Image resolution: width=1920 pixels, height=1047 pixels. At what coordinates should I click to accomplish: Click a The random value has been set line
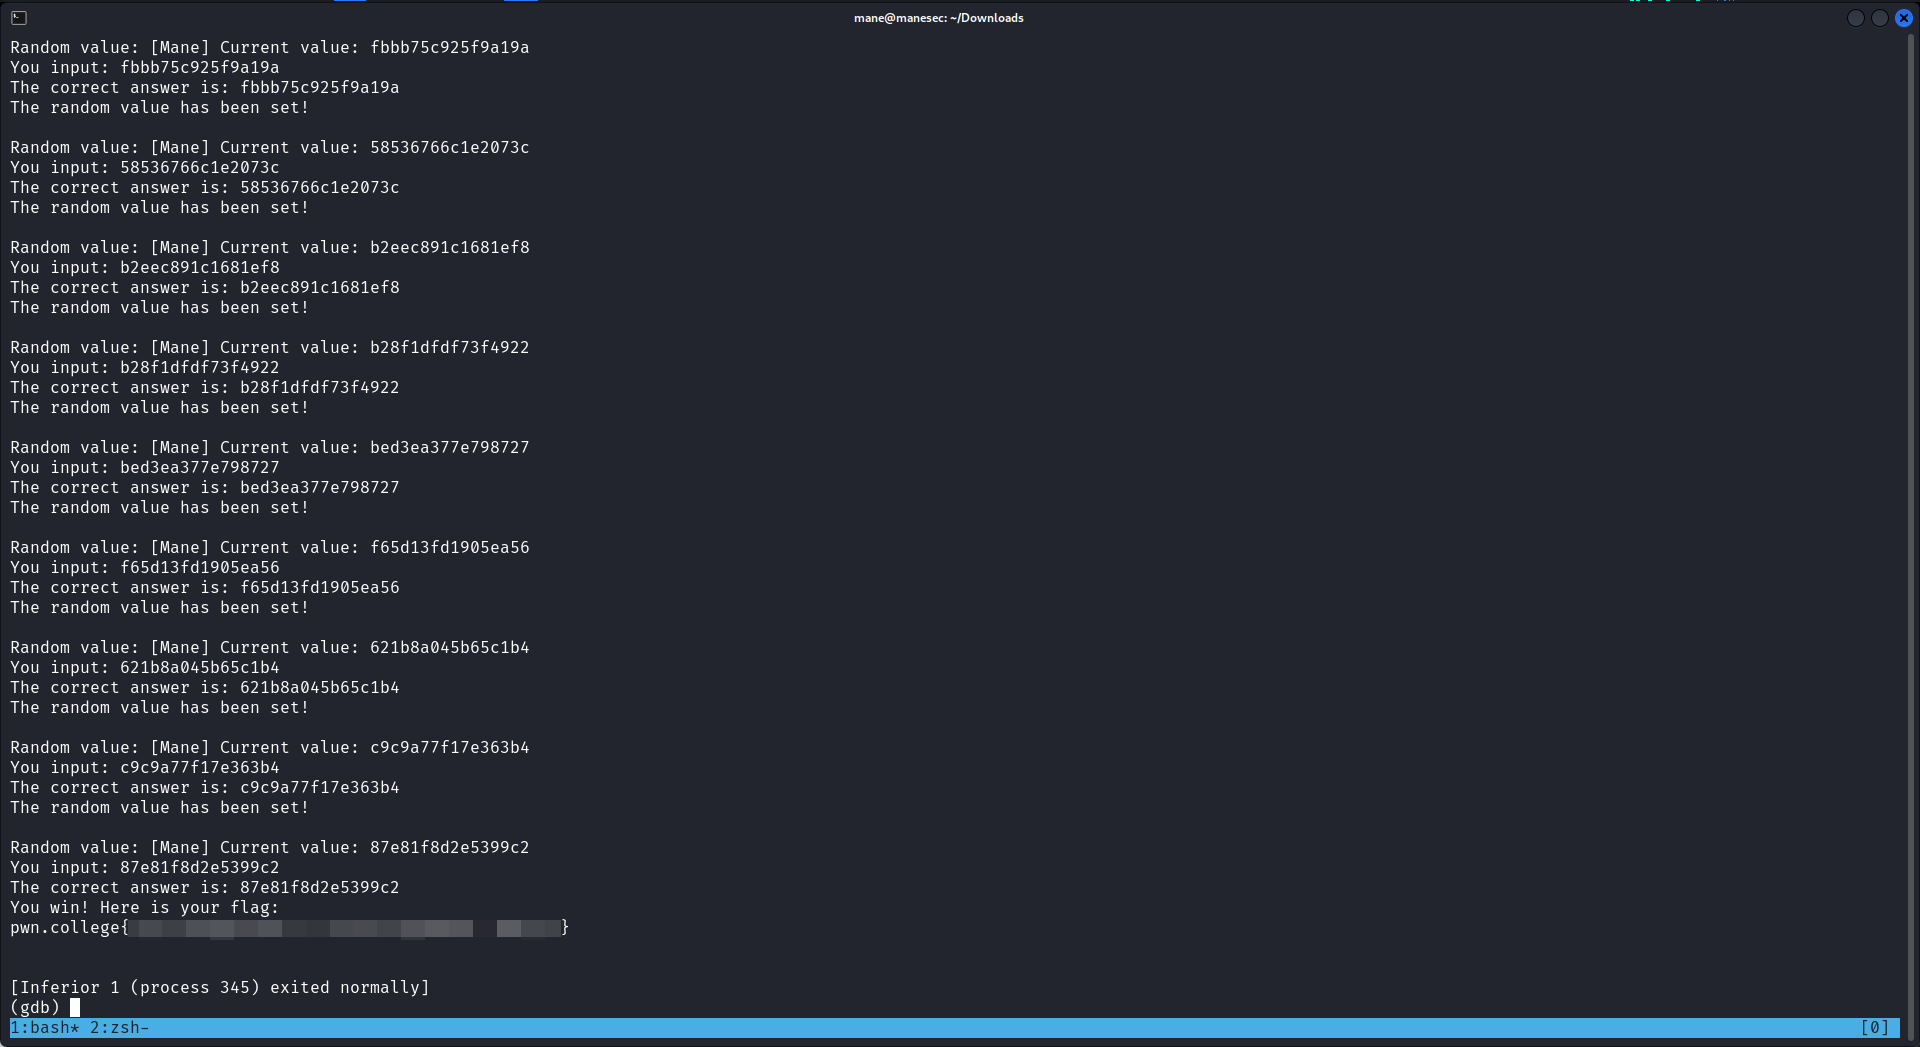pos(158,107)
